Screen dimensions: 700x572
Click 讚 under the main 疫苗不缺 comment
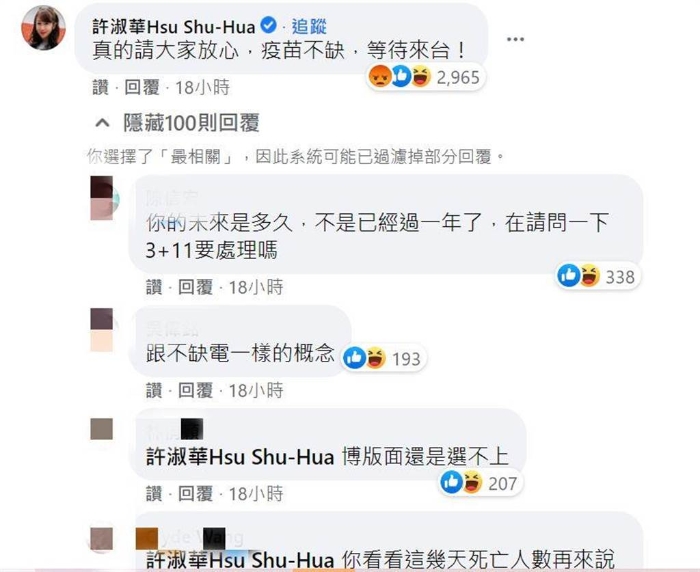click(x=100, y=87)
